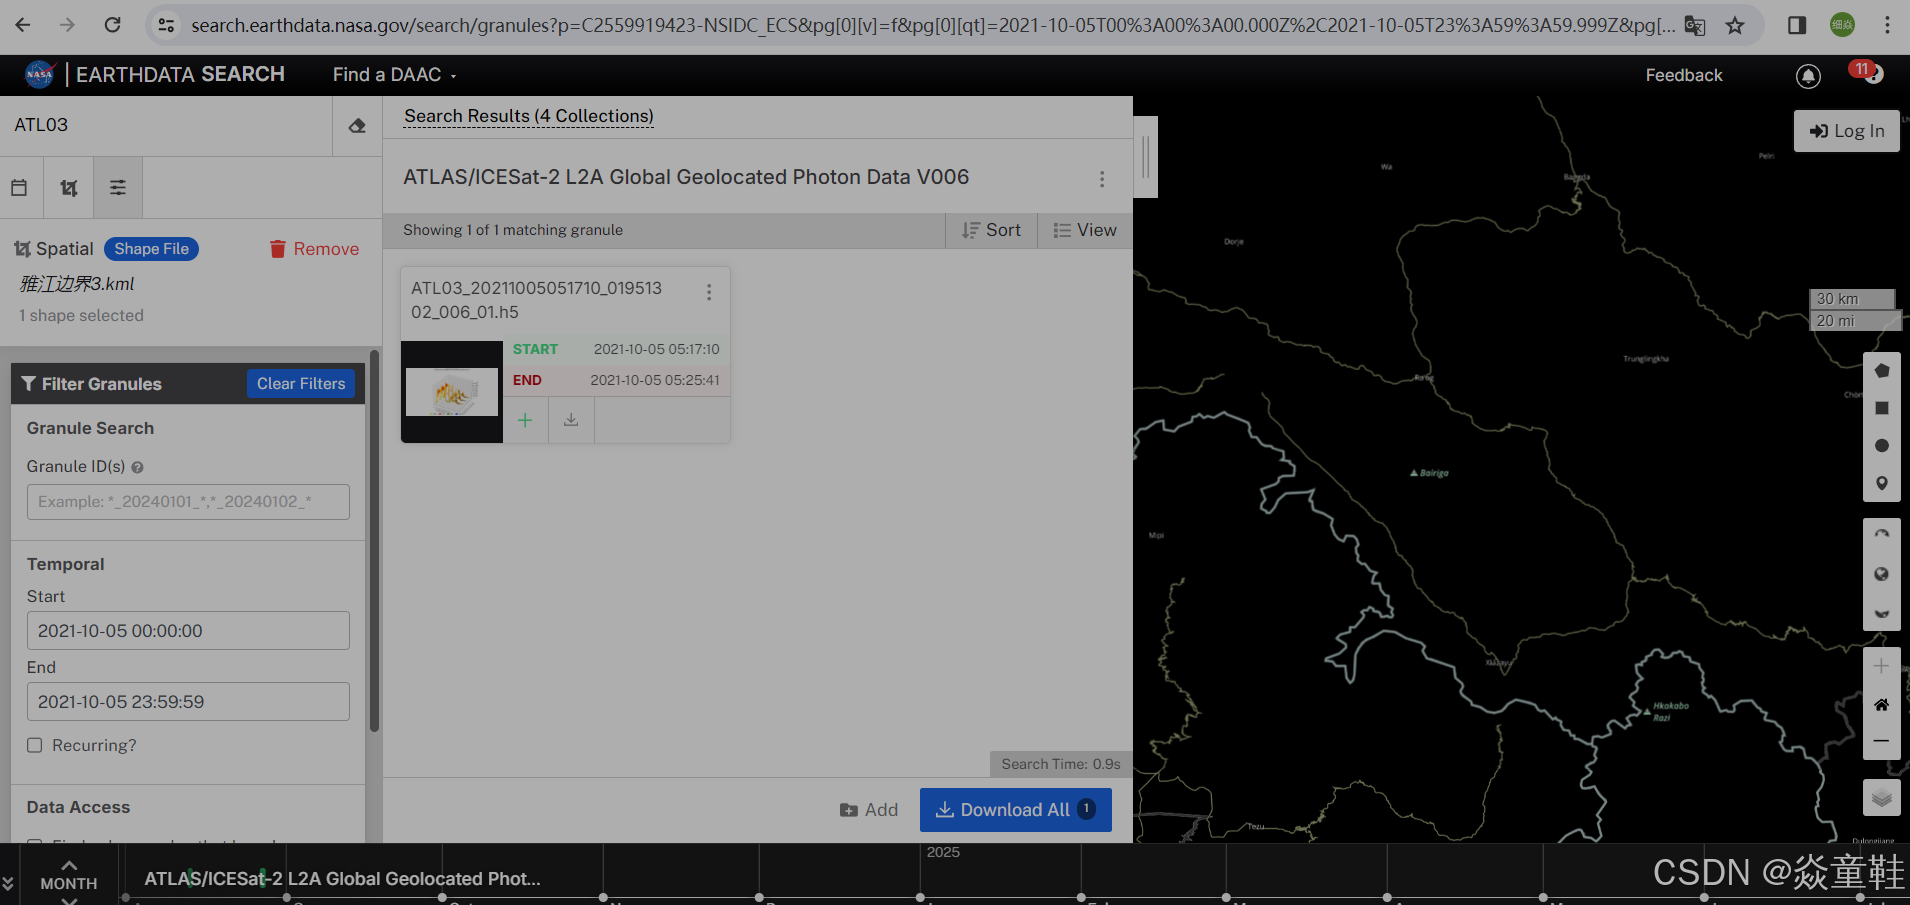Screen dimensions: 1910x905
Task: Open the translate page icon
Action: 1695,25
